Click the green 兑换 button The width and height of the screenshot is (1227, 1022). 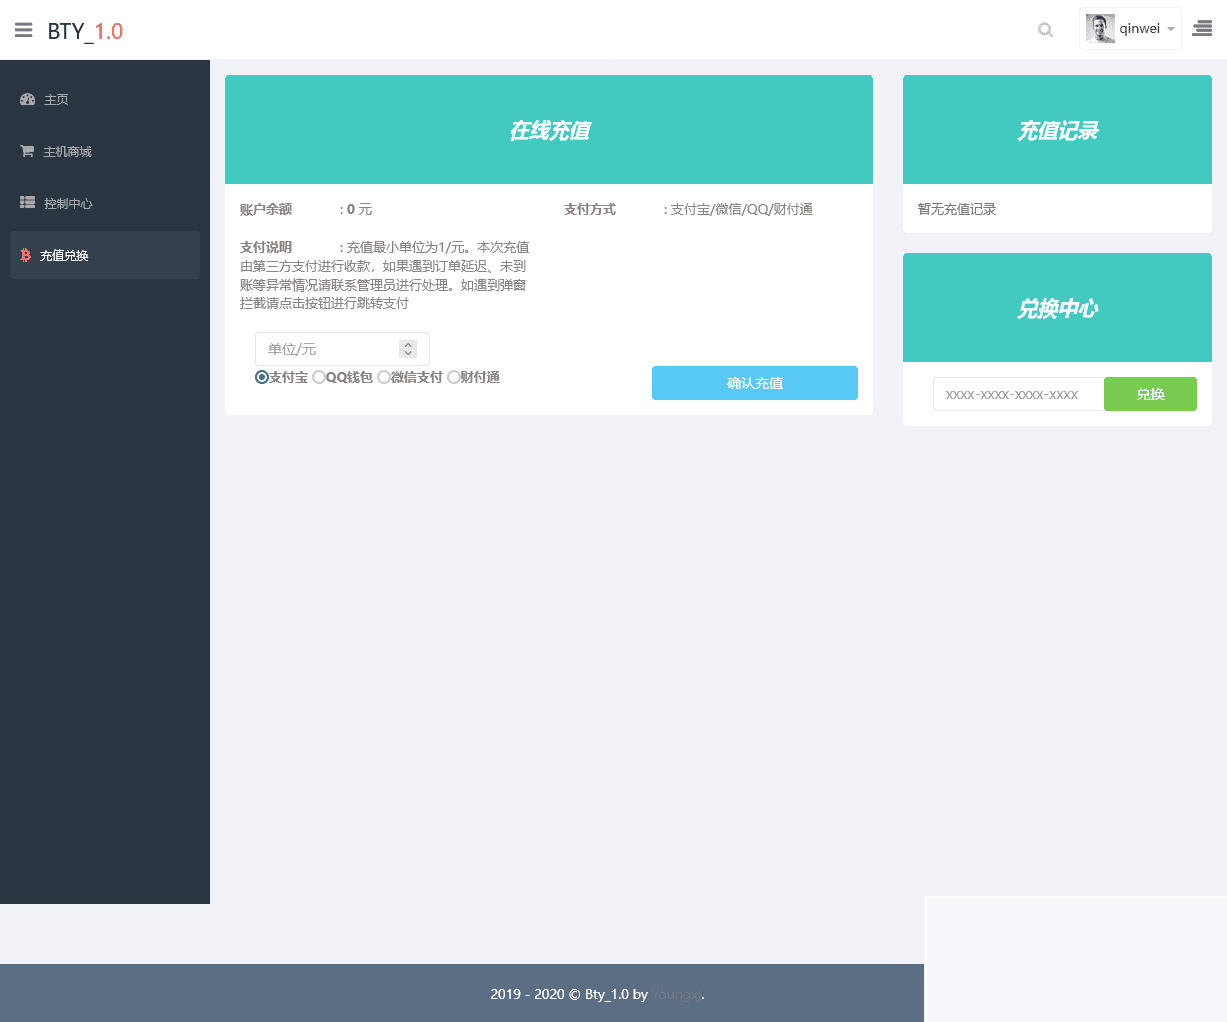click(x=1149, y=394)
